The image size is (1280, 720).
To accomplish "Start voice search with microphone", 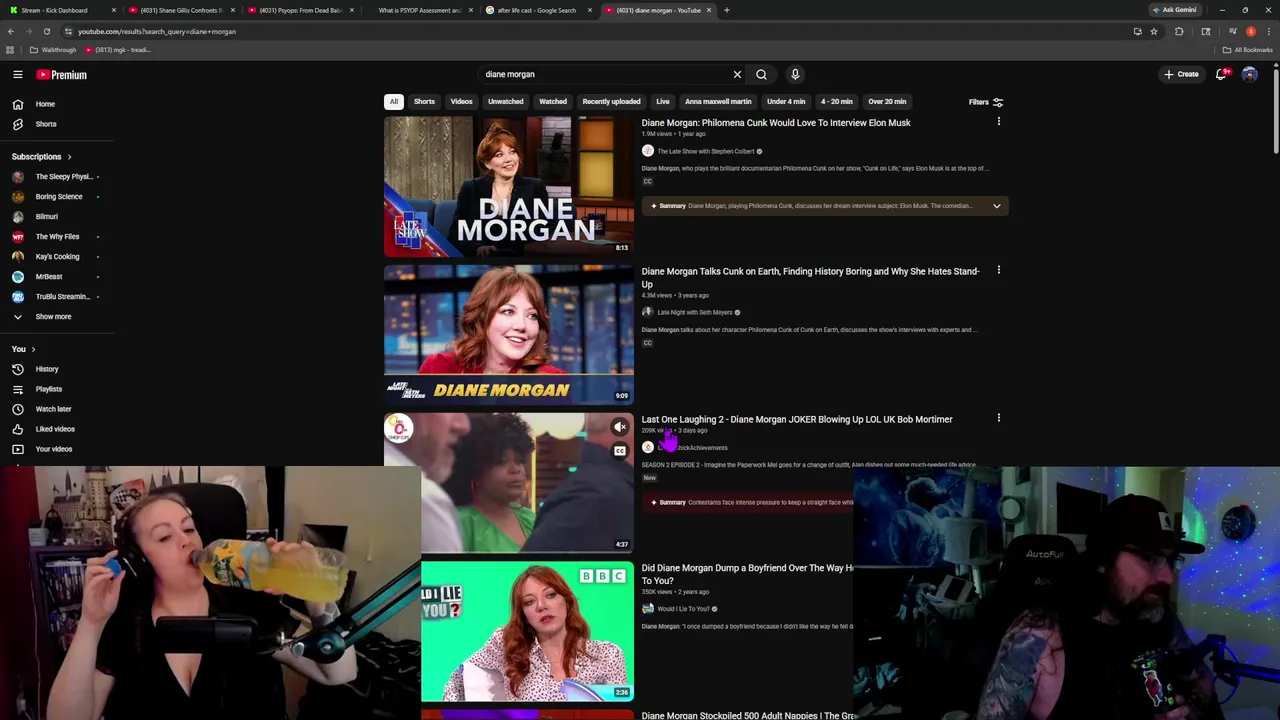I will [795, 74].
